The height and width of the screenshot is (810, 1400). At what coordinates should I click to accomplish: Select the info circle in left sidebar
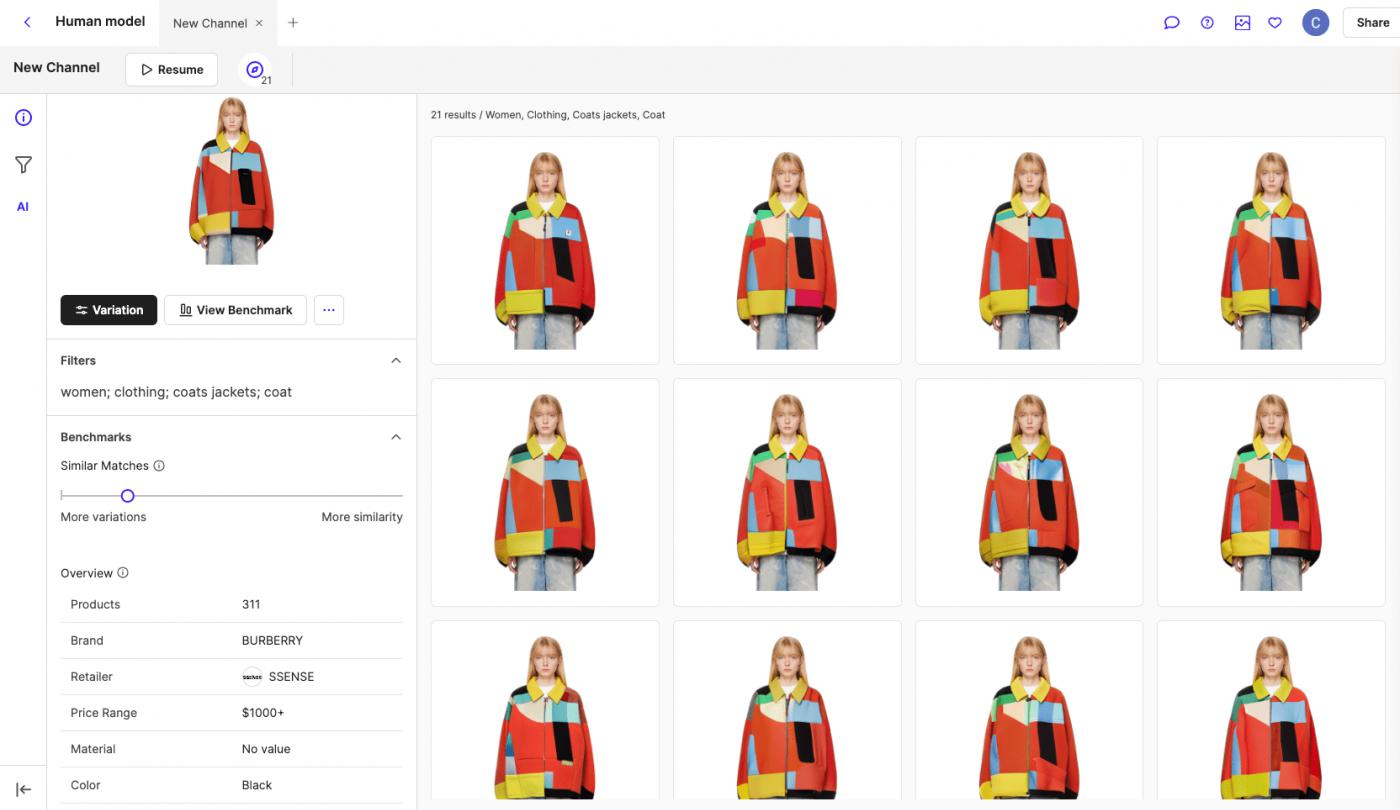(x=23, y=117)
